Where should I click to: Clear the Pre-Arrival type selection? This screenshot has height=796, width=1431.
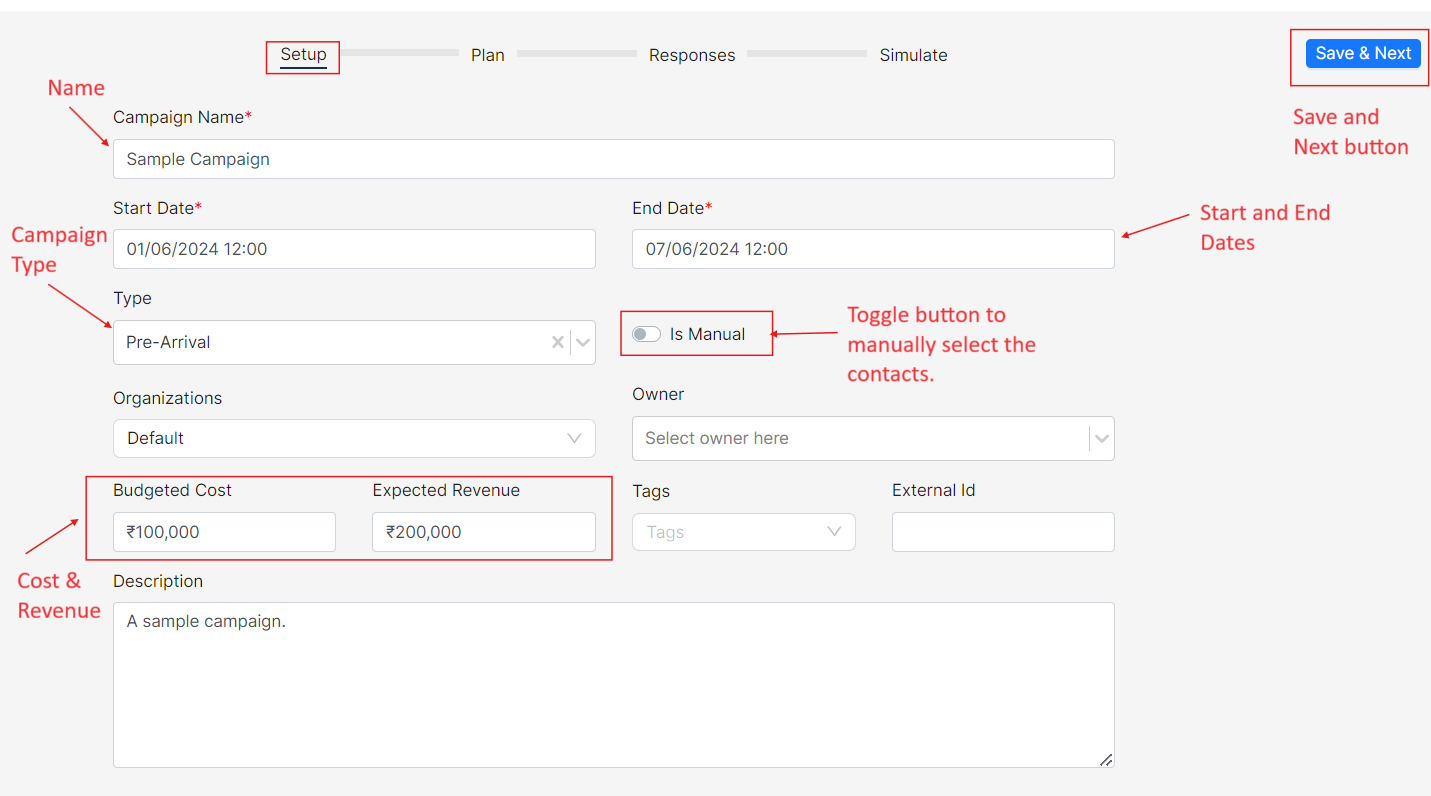558,342
